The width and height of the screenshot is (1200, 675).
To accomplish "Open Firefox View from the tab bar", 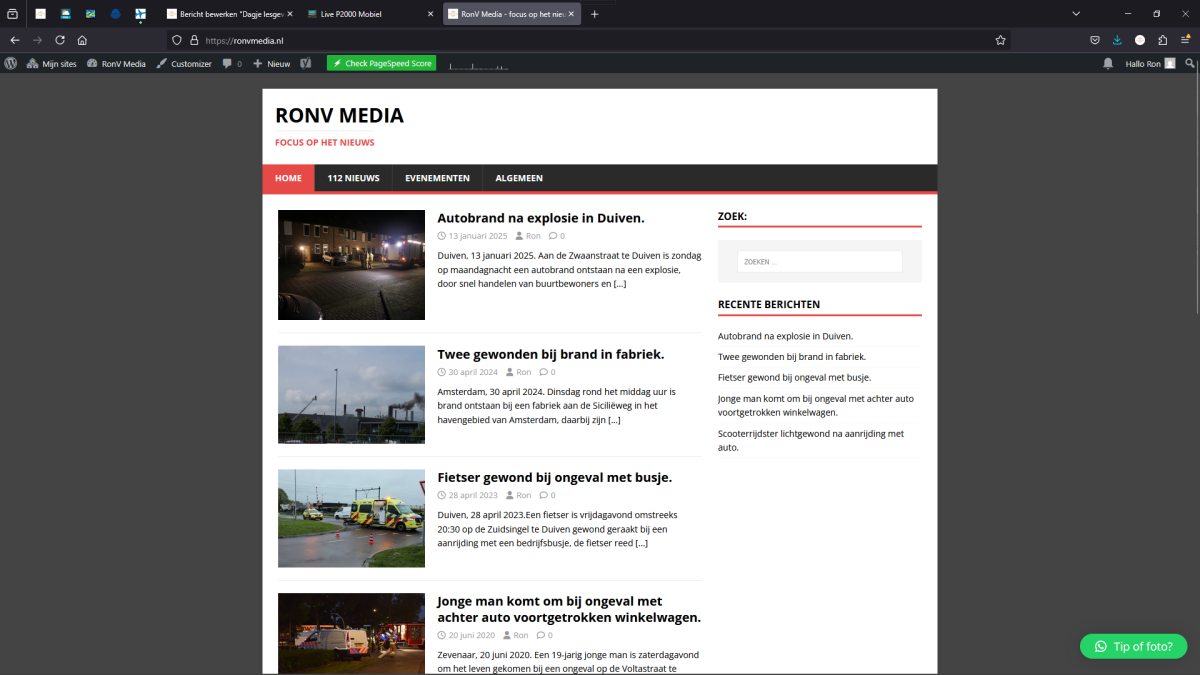I will tap(13, 14).
